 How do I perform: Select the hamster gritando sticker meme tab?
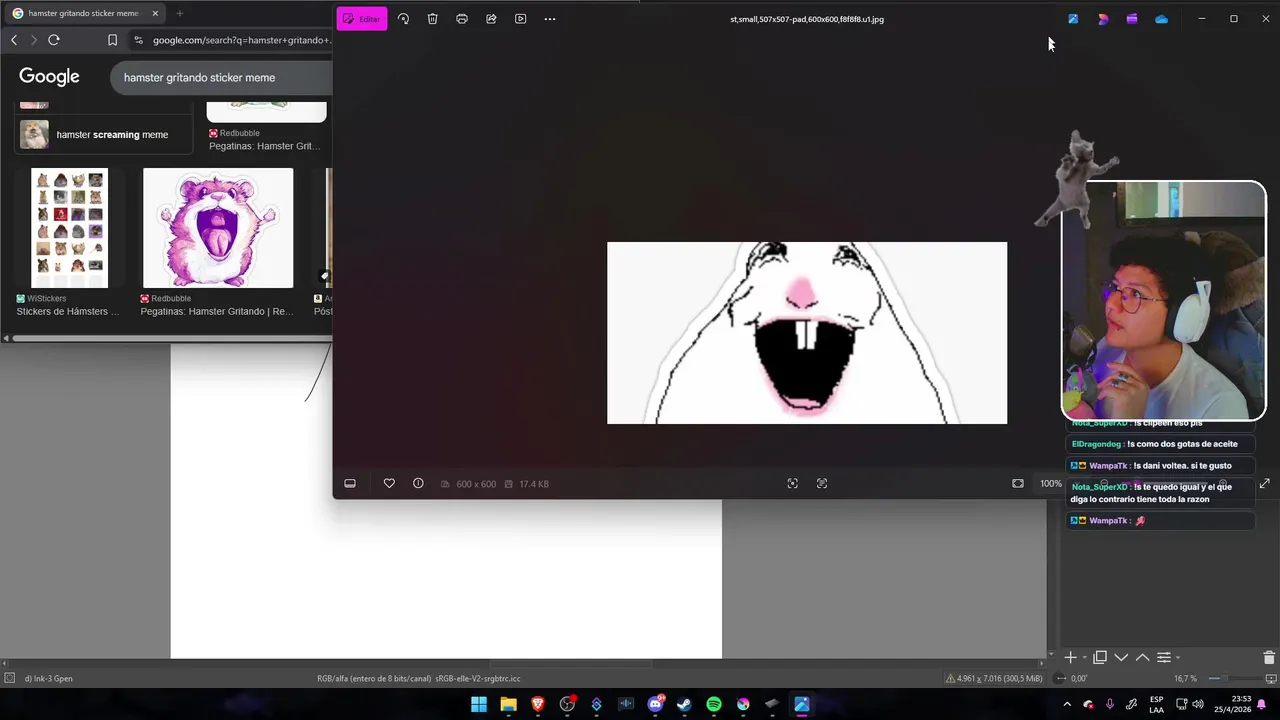coord(83,14)
